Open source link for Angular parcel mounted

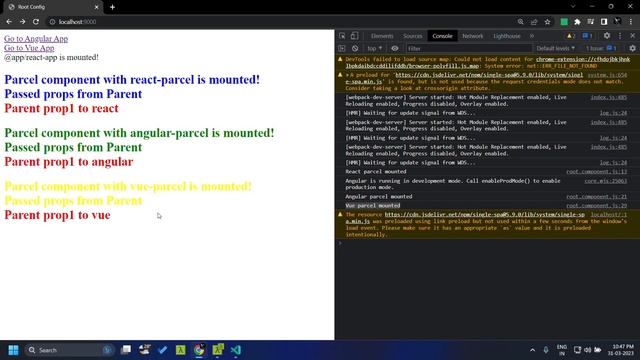(x=597, y=197)
